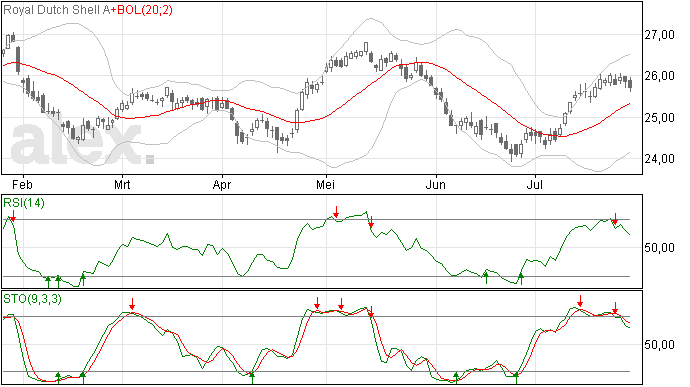Image resolution: width=690 pixels, height=387 pixels.
Task: Click the 'Mei' month label
Action: [325, 184]
